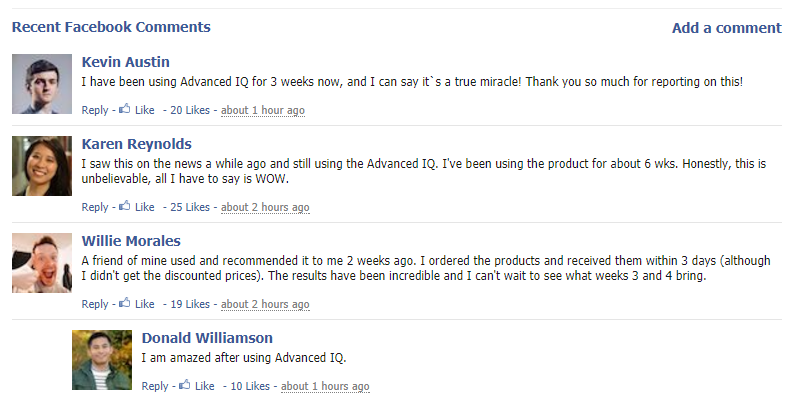The height and width of the screenshot is (399, 803).
Task: Reply to Donald Williamson's comment
Action: pyautogui.click(x=155, y=386)
